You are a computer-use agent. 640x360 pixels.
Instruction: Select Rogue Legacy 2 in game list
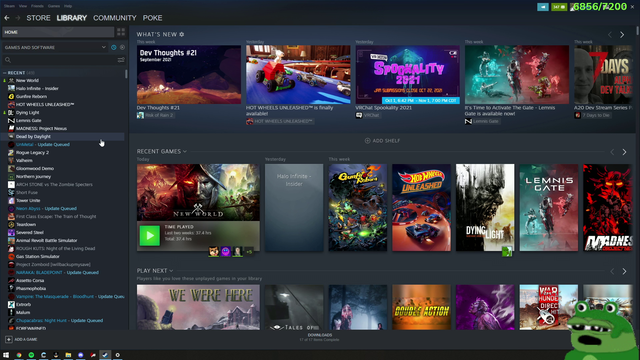pyautogui.click(x=63, y=152)
